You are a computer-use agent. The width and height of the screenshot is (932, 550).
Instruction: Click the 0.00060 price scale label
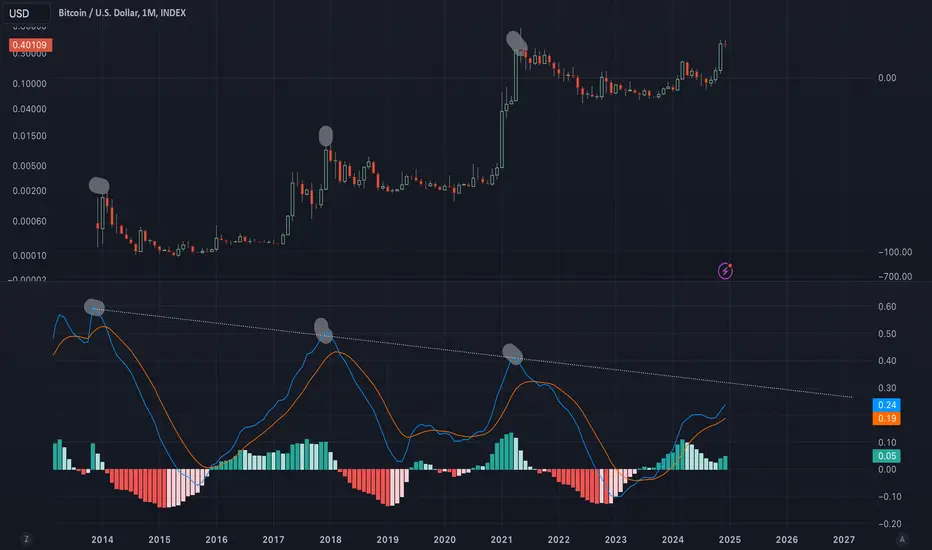point(29,221)
